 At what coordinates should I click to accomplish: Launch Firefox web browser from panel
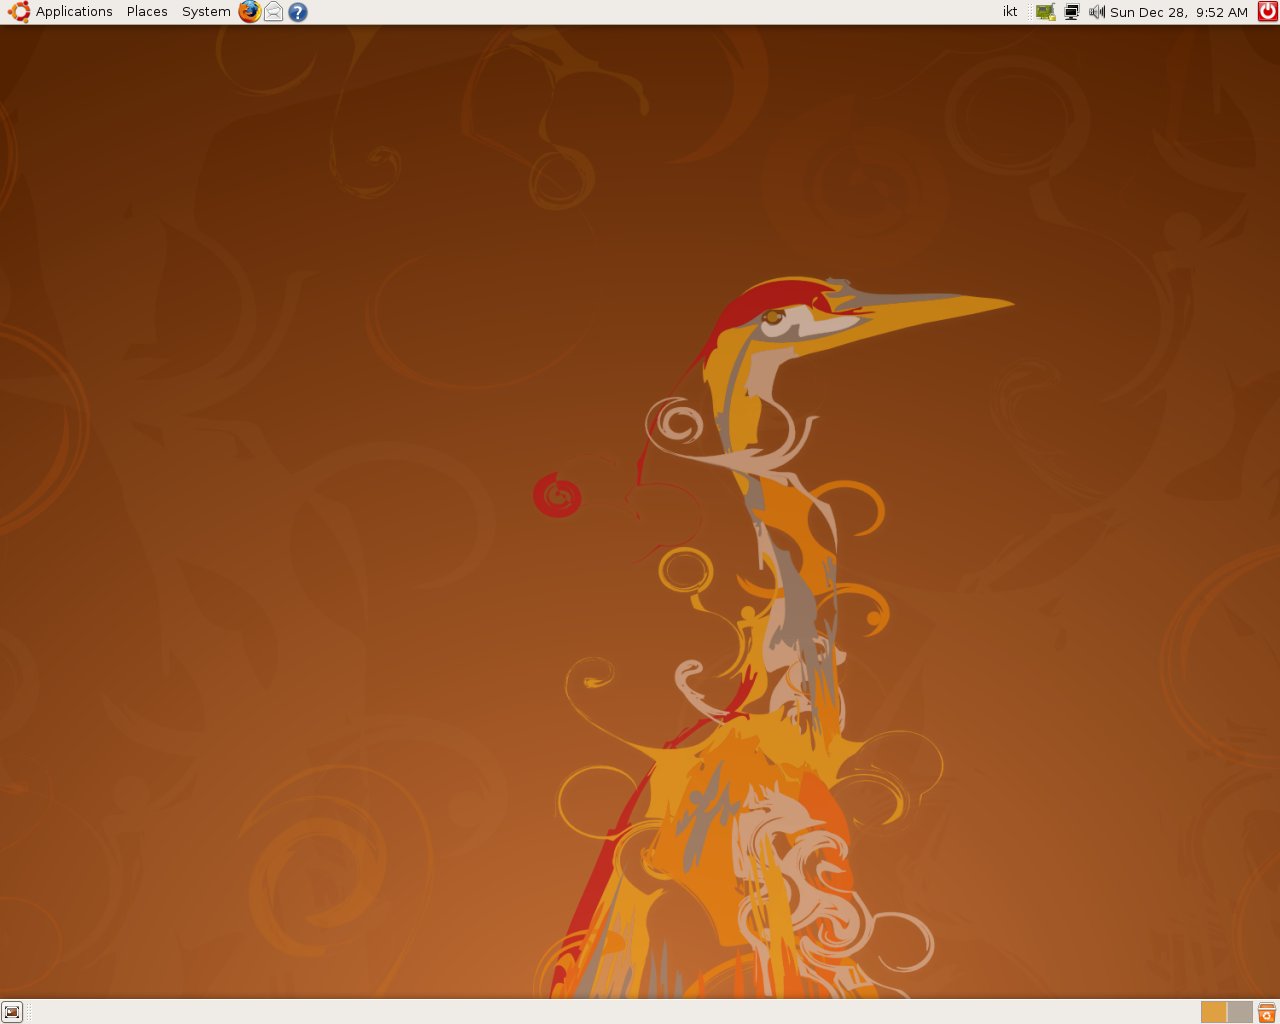[x=249, y=12]
